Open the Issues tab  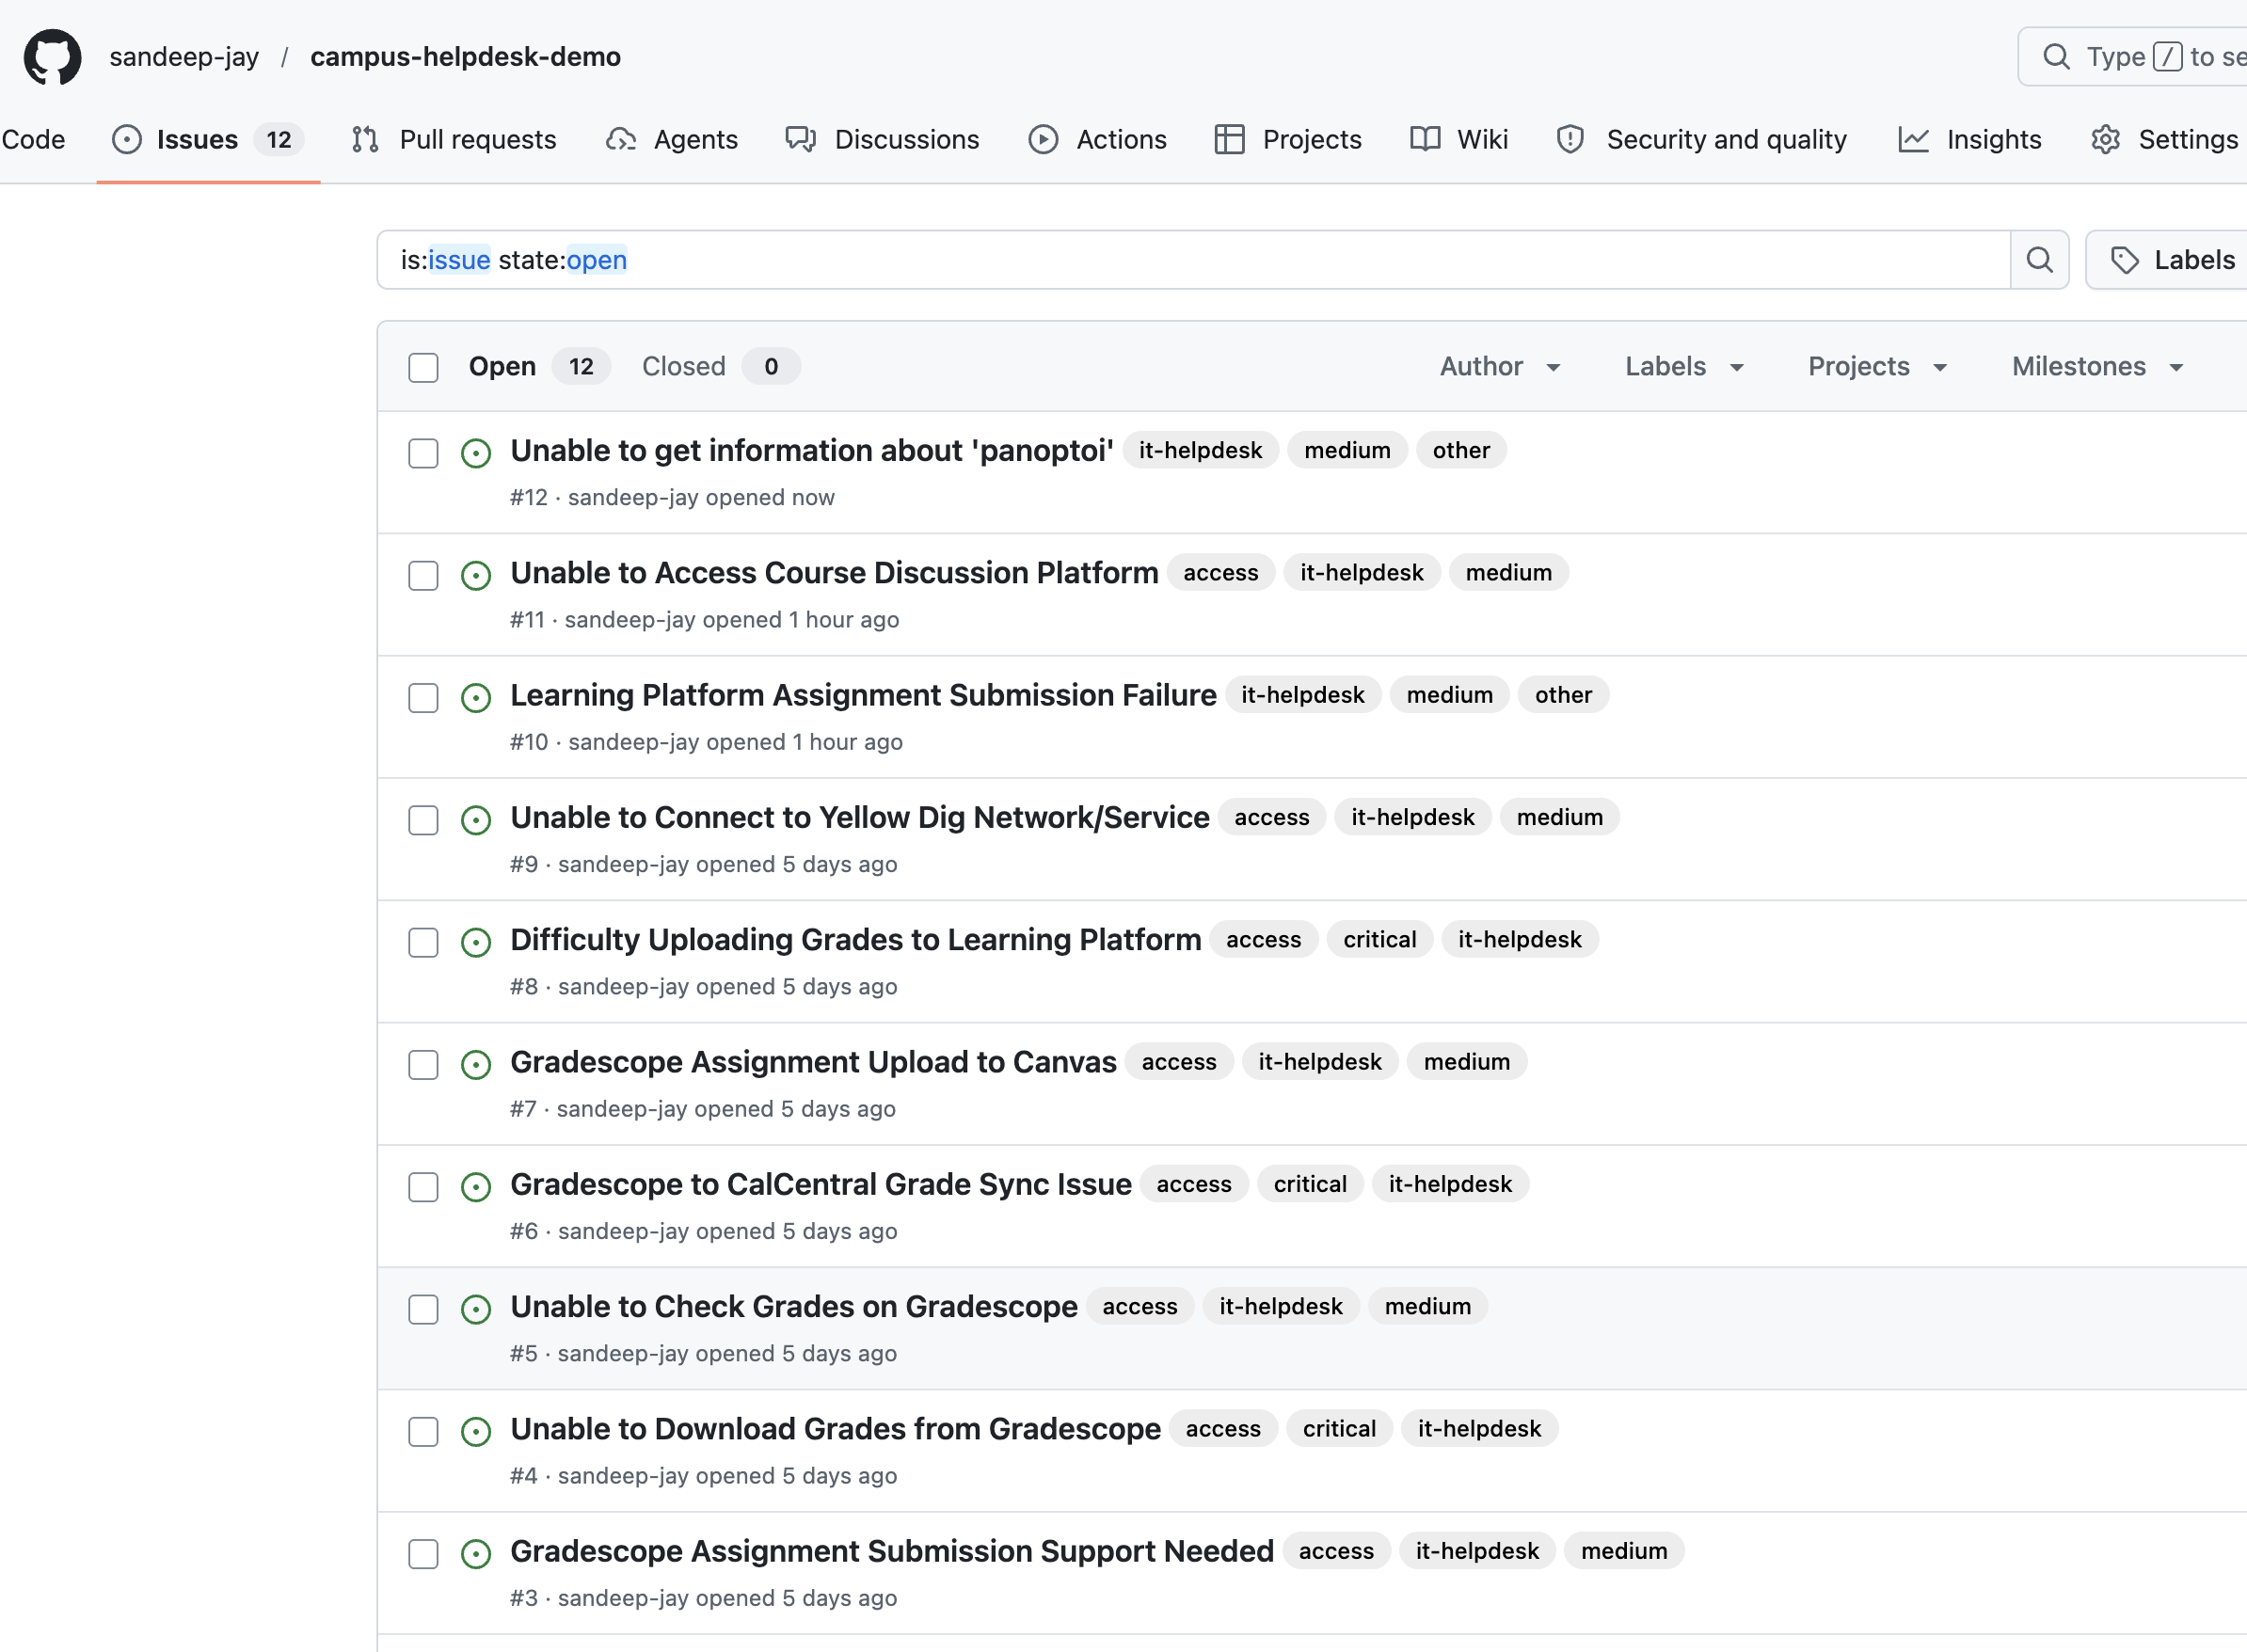[208, 139]
